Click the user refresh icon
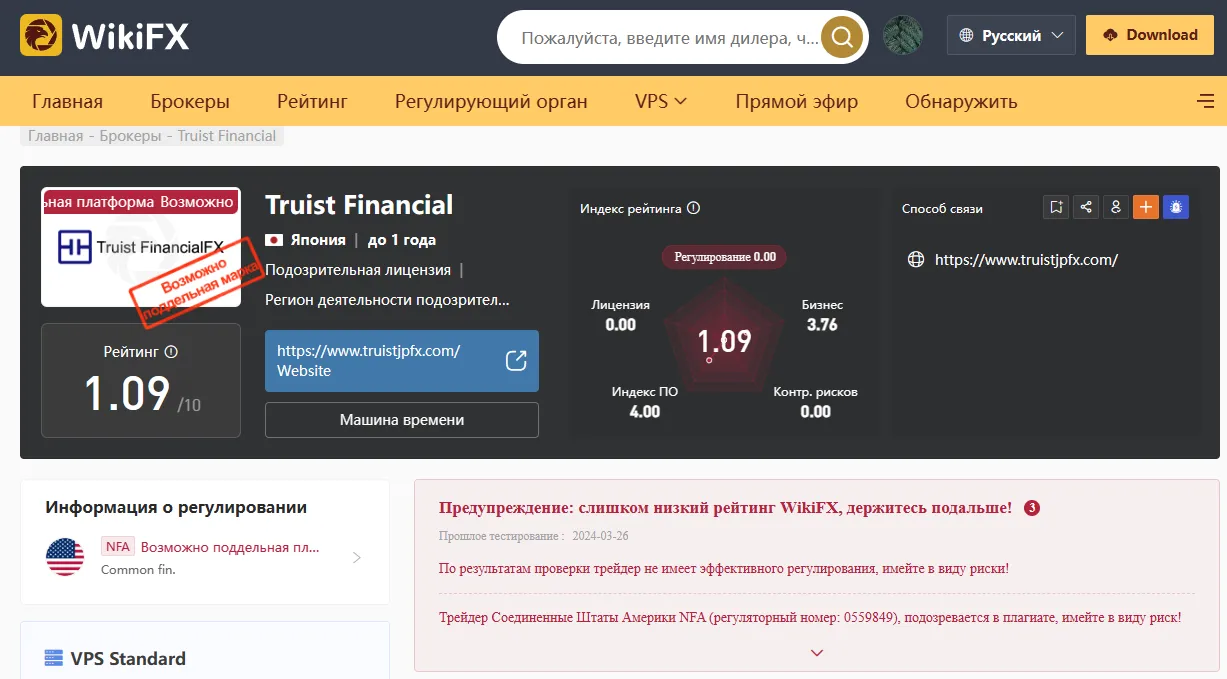1227x679 pixels. pos(1115,207)
